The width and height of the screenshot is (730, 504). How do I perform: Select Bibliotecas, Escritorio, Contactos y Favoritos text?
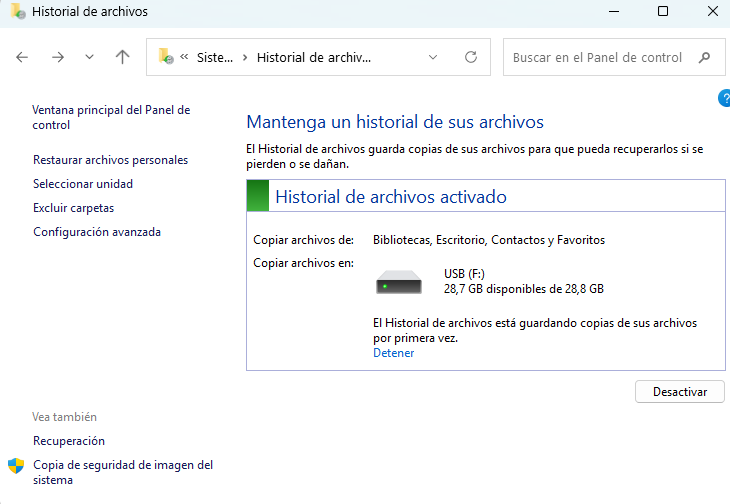(x=489, y=240)
